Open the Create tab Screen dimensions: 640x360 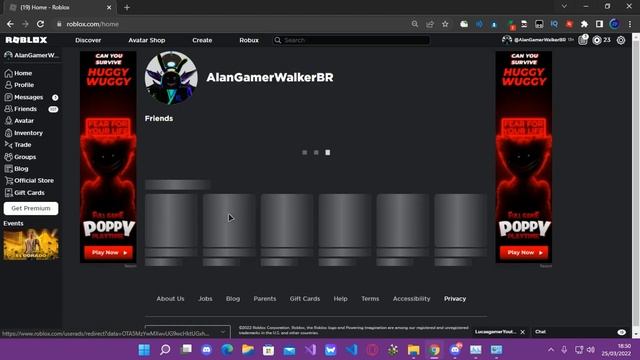click(202, 40)
